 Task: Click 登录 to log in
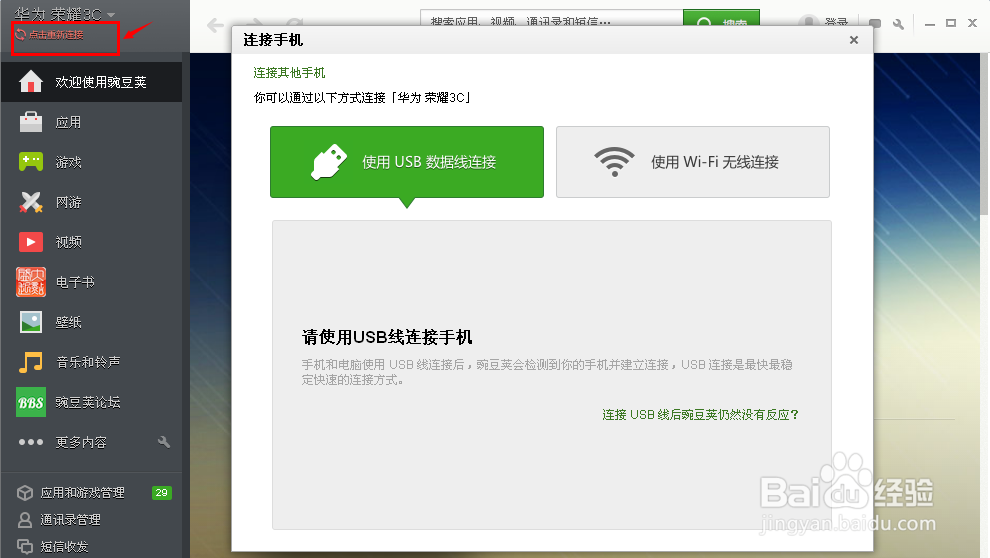[x=837, y=23]
